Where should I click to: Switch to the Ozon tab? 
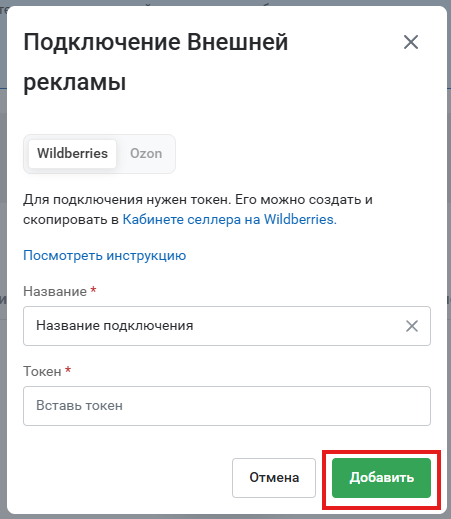coord(146,154)
